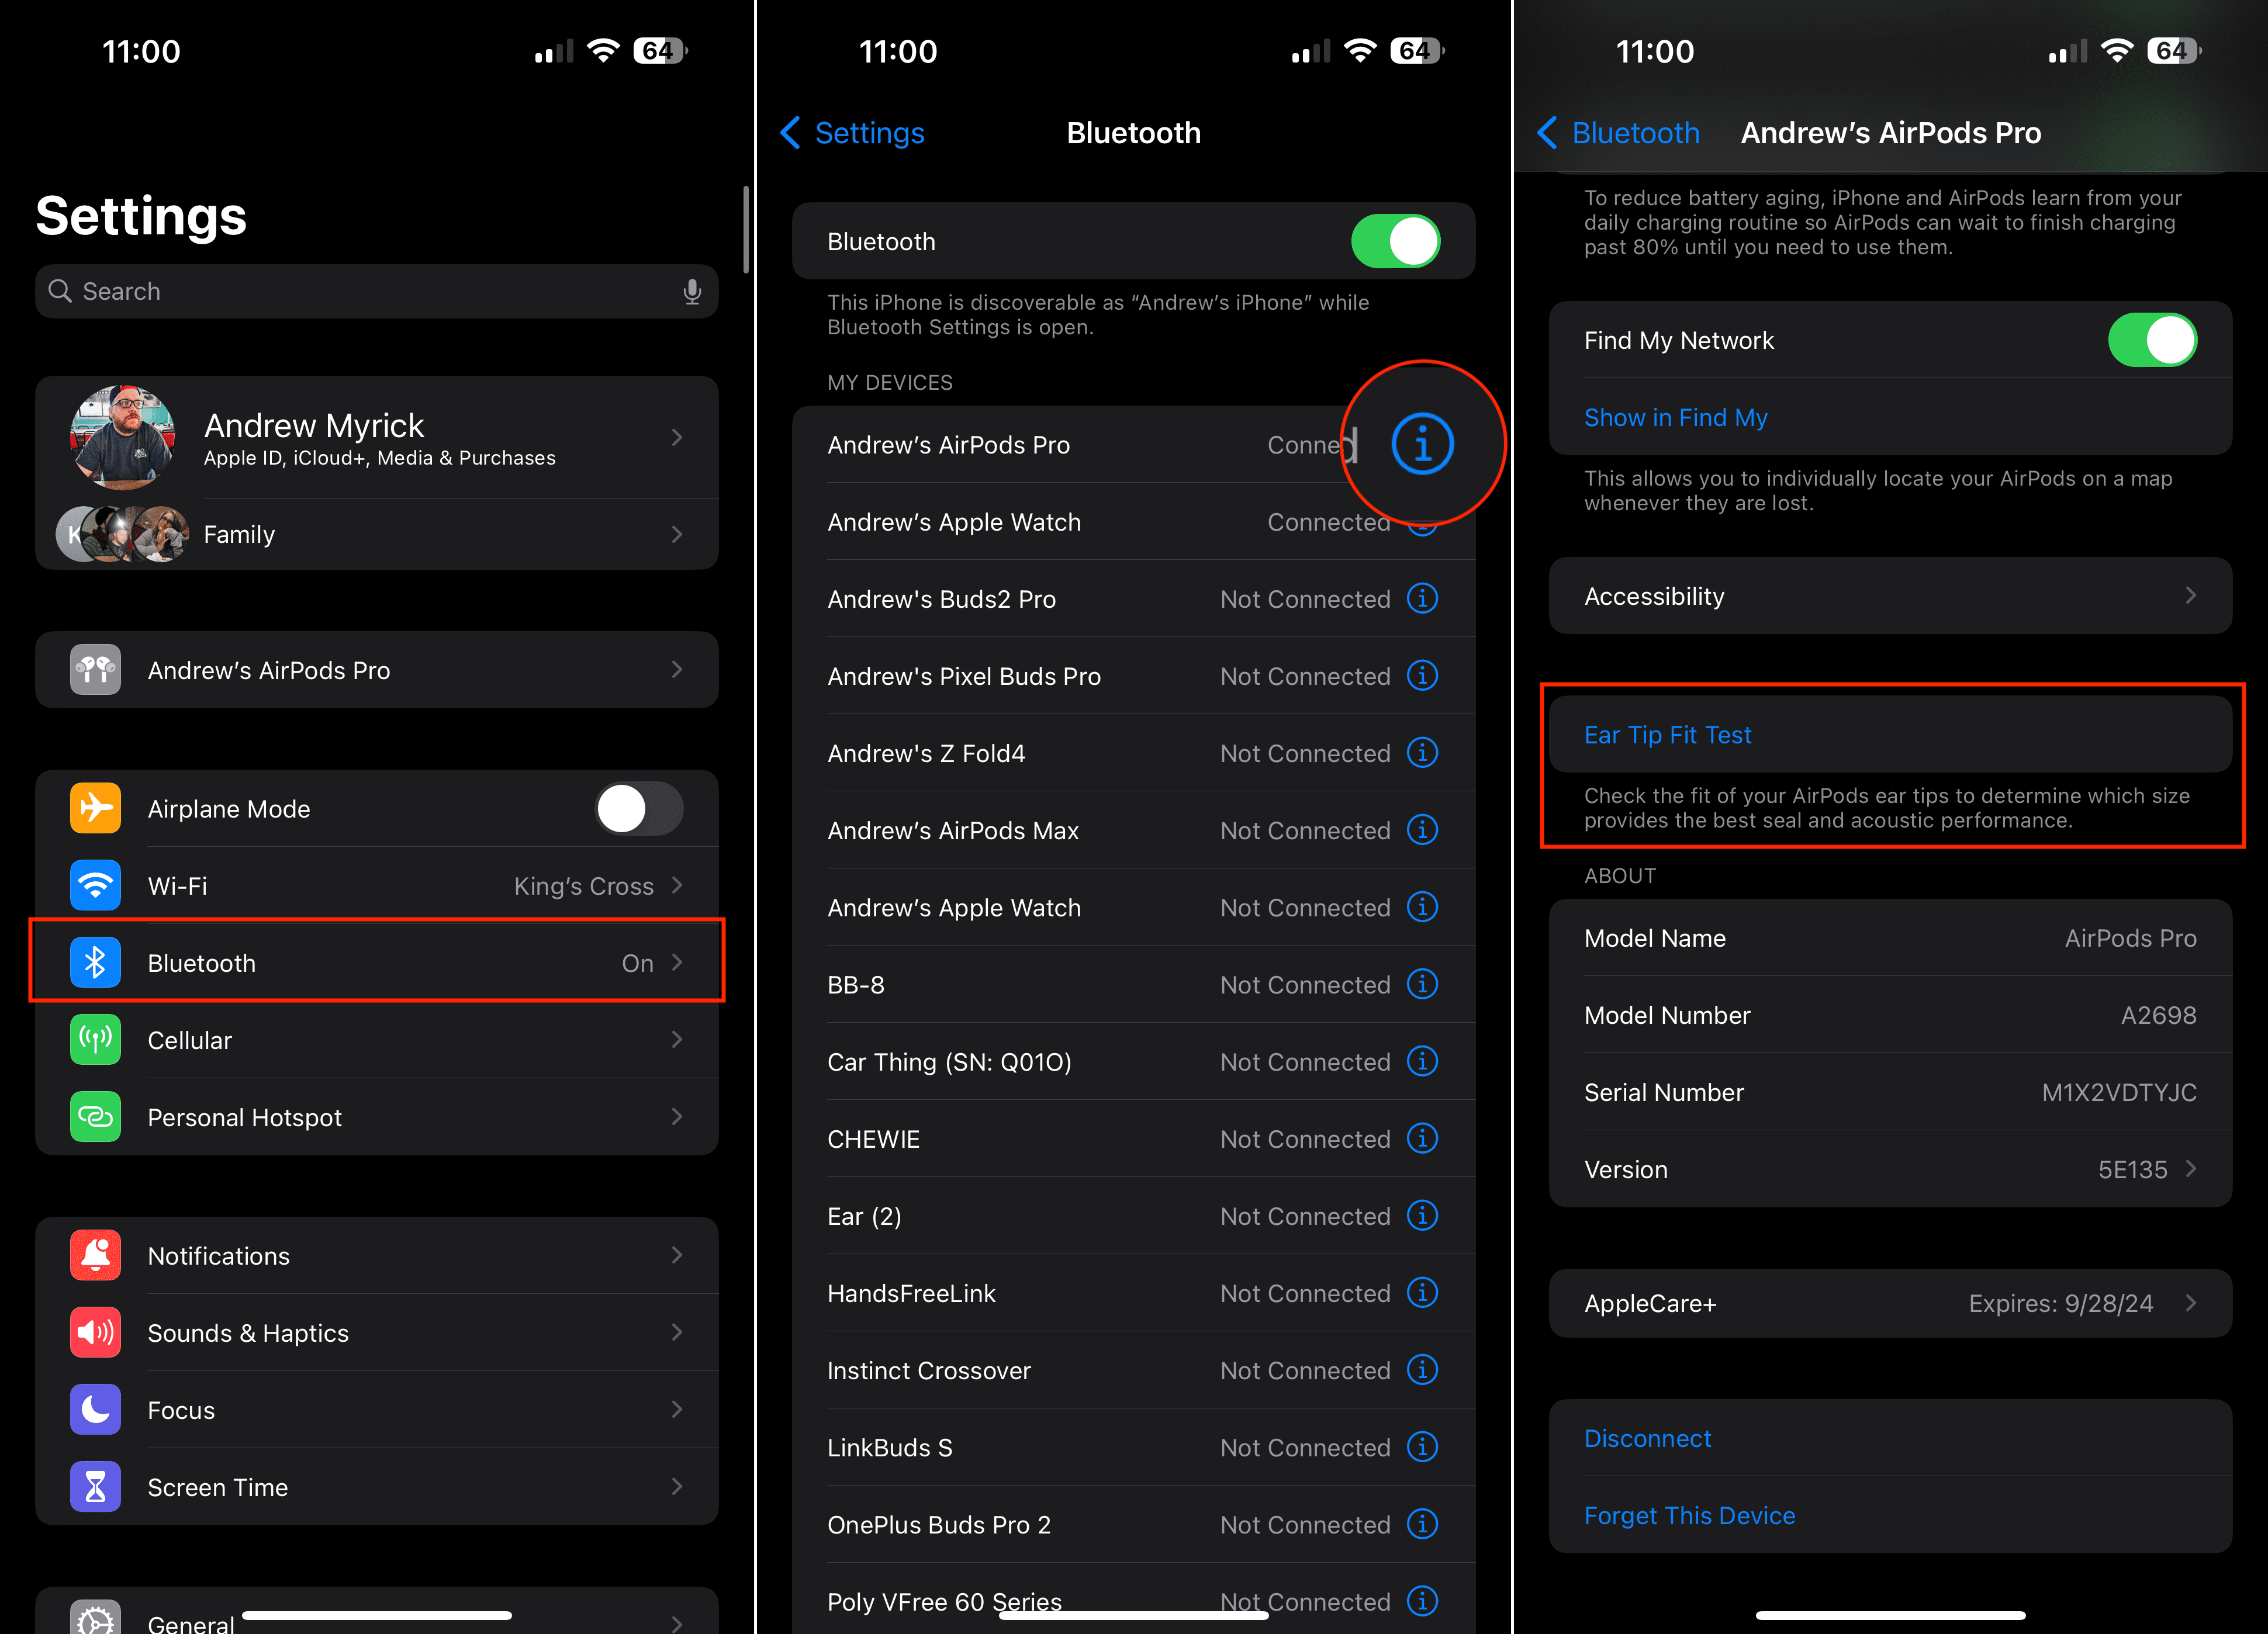The height and width of the screenshot is (1634, 2268).
Task: Open info icon for OnePlus Buds Pro 2
Action: point(1422,1523)
